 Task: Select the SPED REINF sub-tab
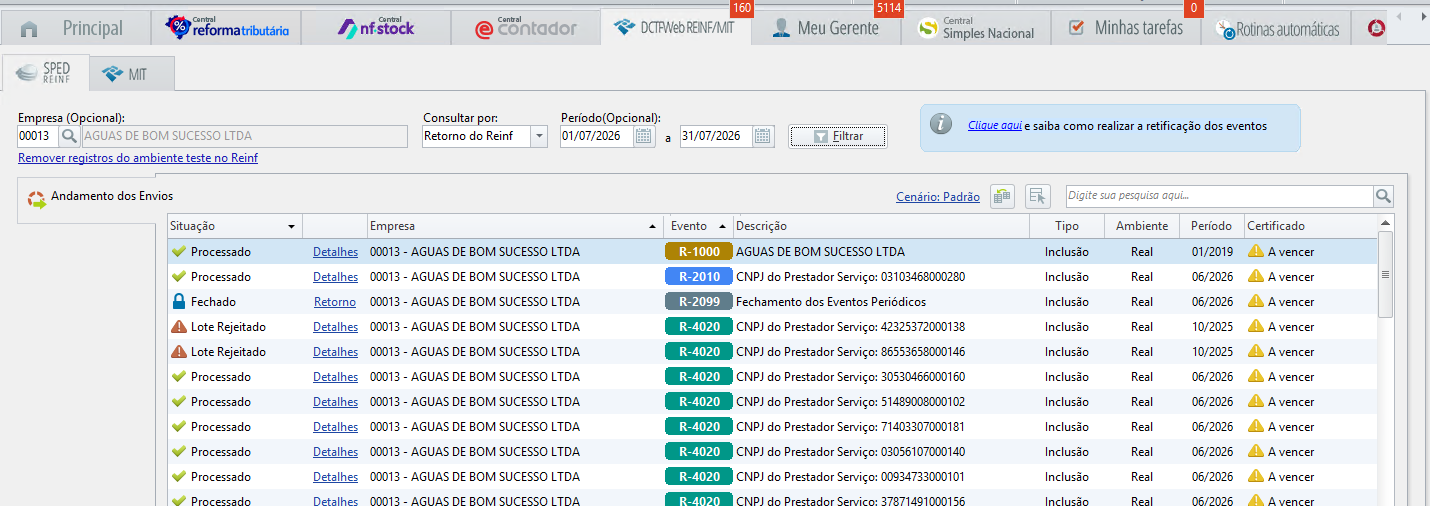point(45,72)
